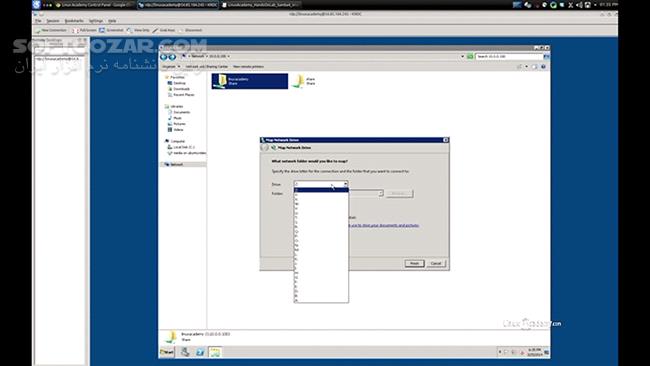Click the store your documents and pictures link

click(383, 225)
